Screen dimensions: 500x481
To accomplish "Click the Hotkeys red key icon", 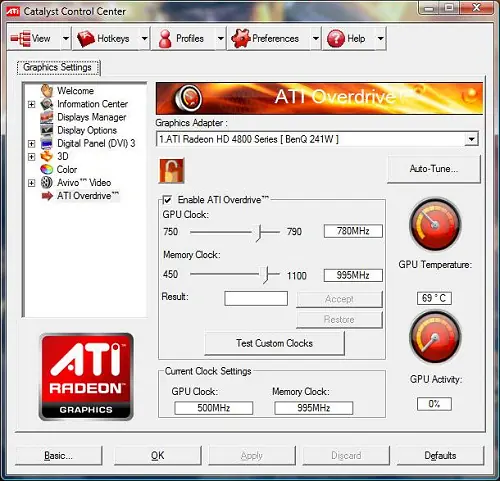I will [x=86, y=39].
